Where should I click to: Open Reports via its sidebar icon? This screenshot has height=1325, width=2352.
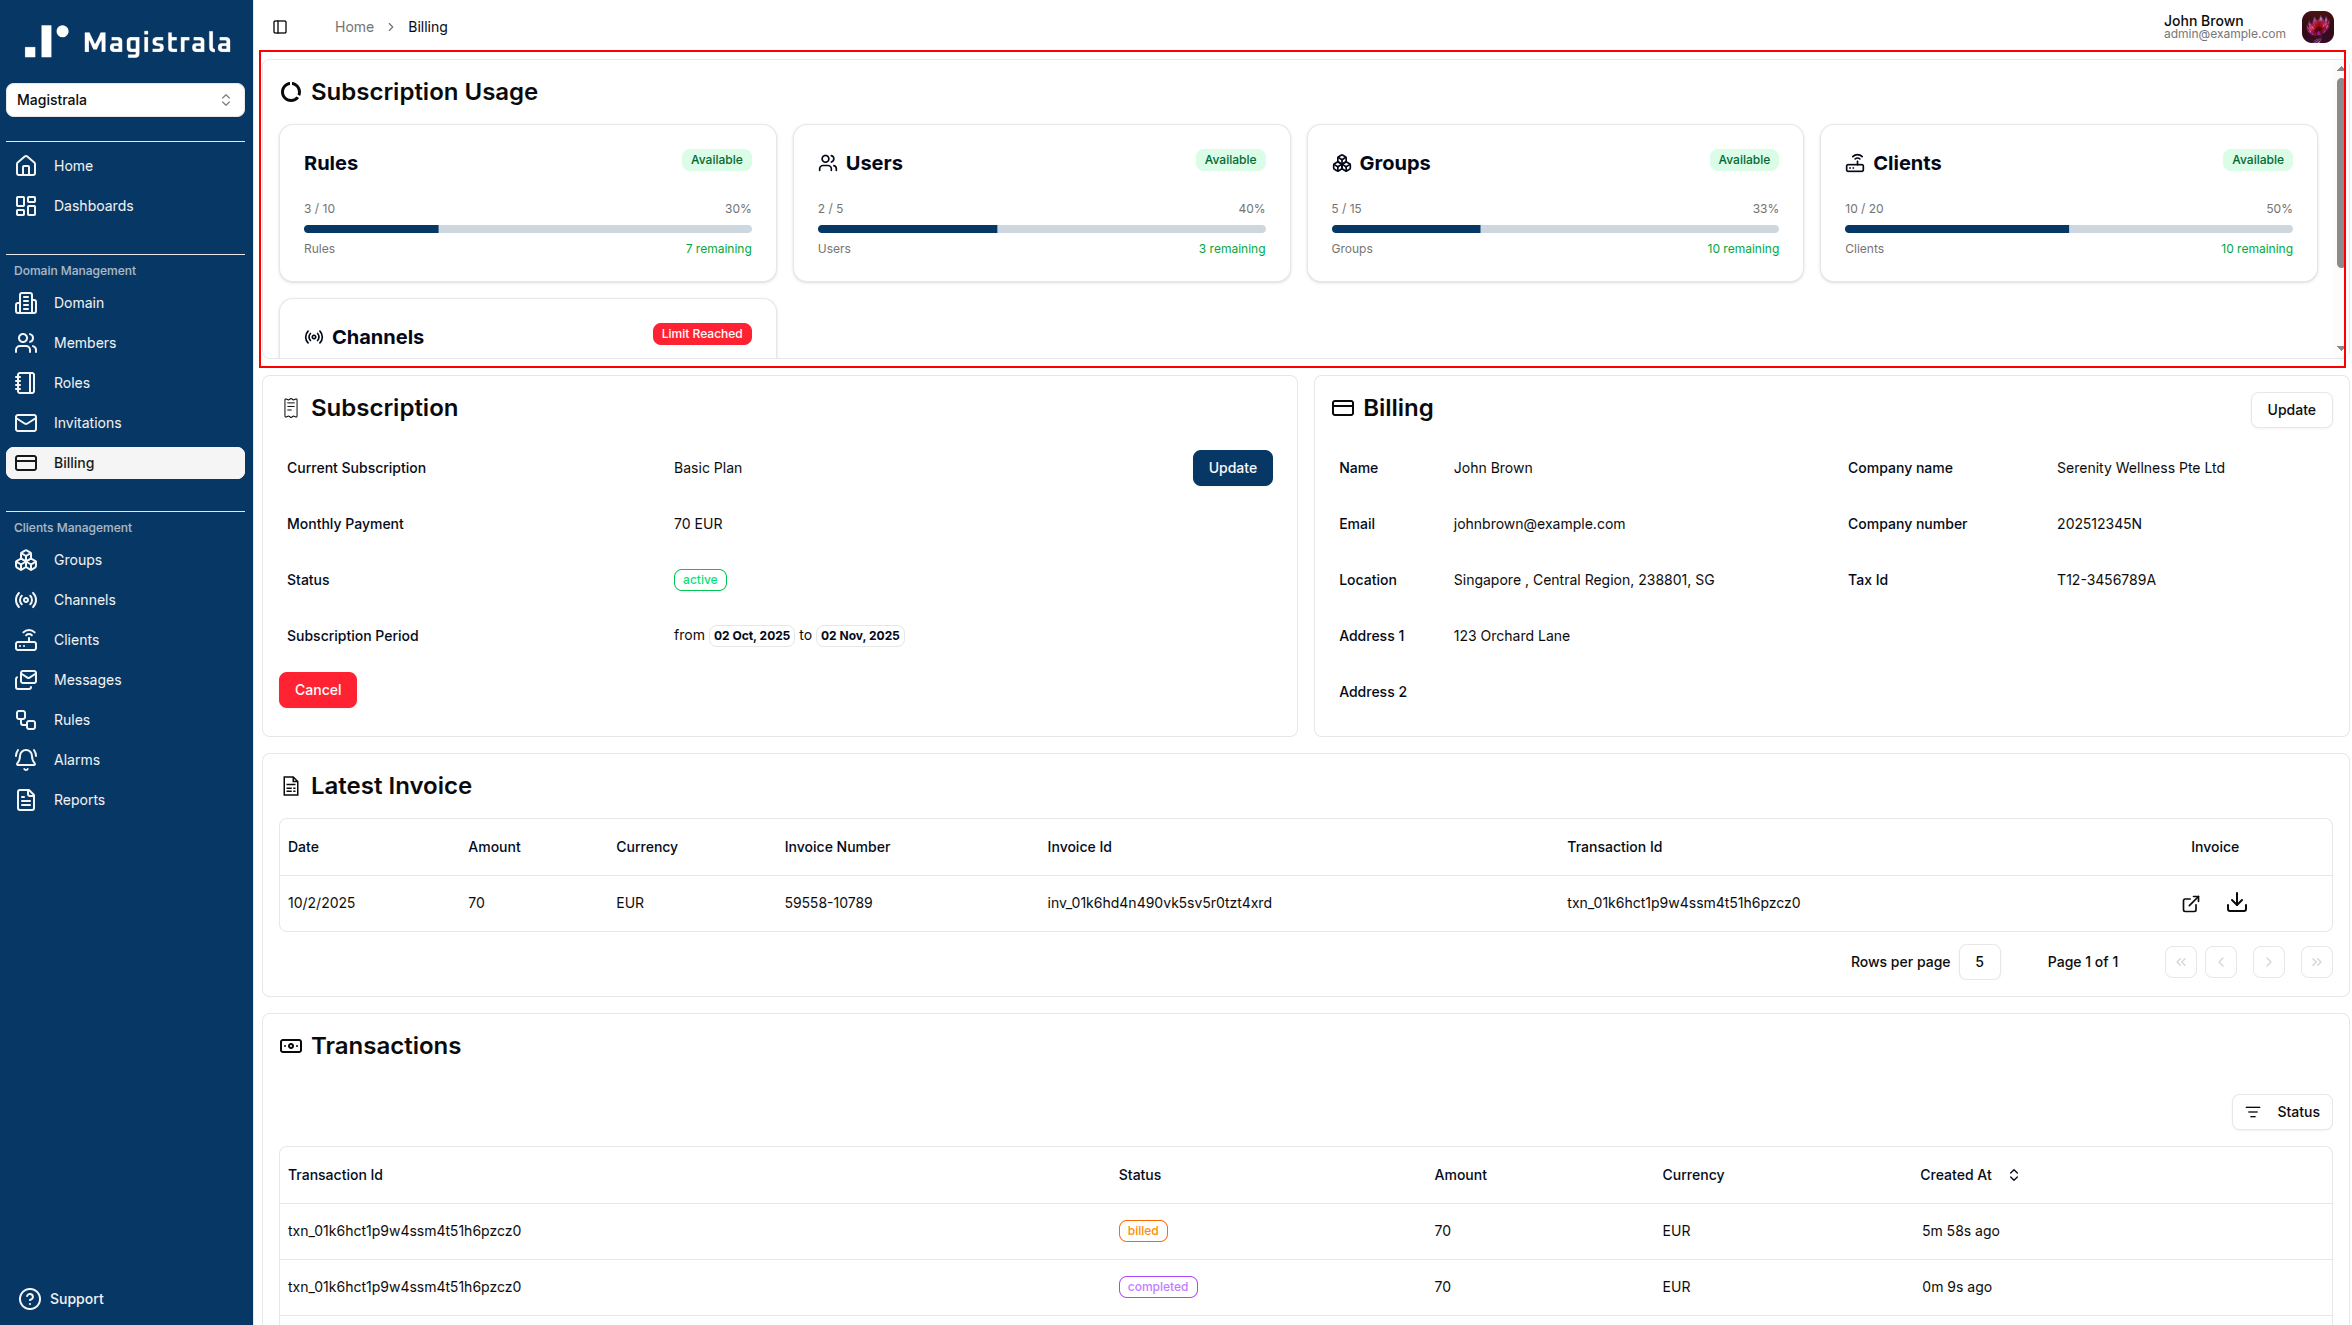click(x=27, y=800)
